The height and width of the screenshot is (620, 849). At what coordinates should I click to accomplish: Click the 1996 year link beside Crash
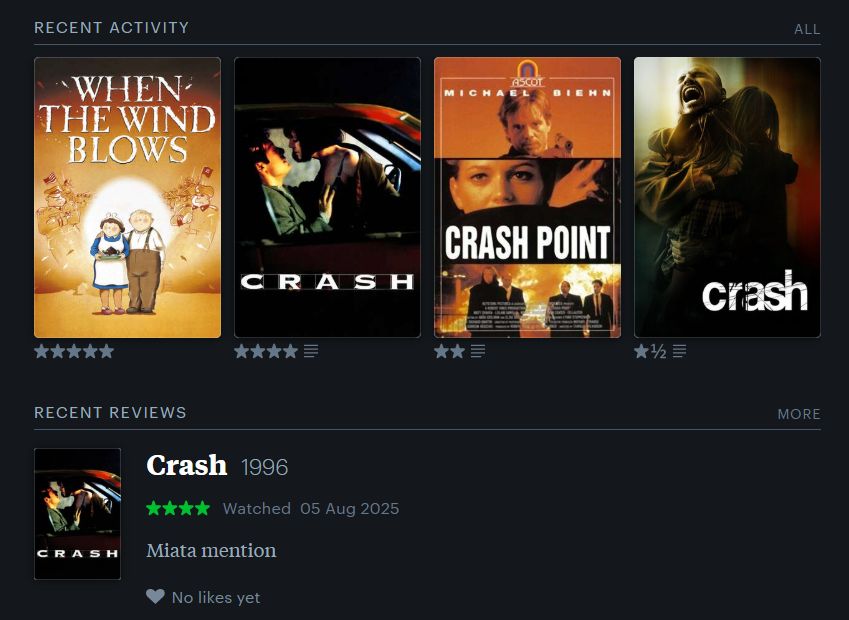click(264, 467)
